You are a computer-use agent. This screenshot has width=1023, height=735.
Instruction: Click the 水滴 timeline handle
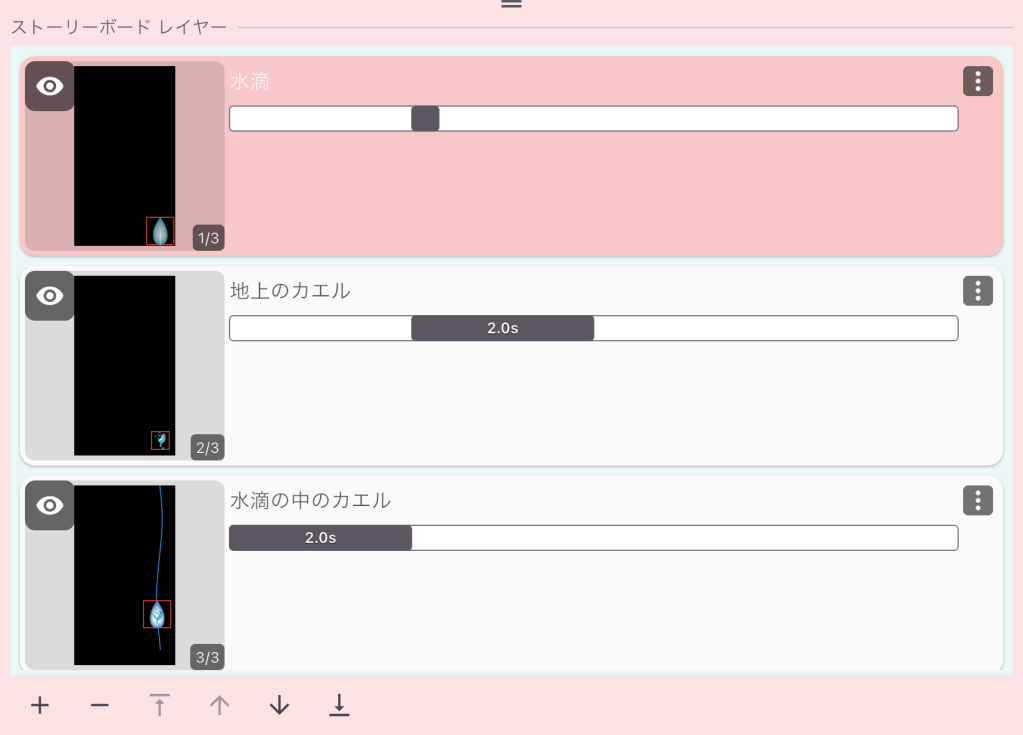pyautogui.click(x=425, y=119)
